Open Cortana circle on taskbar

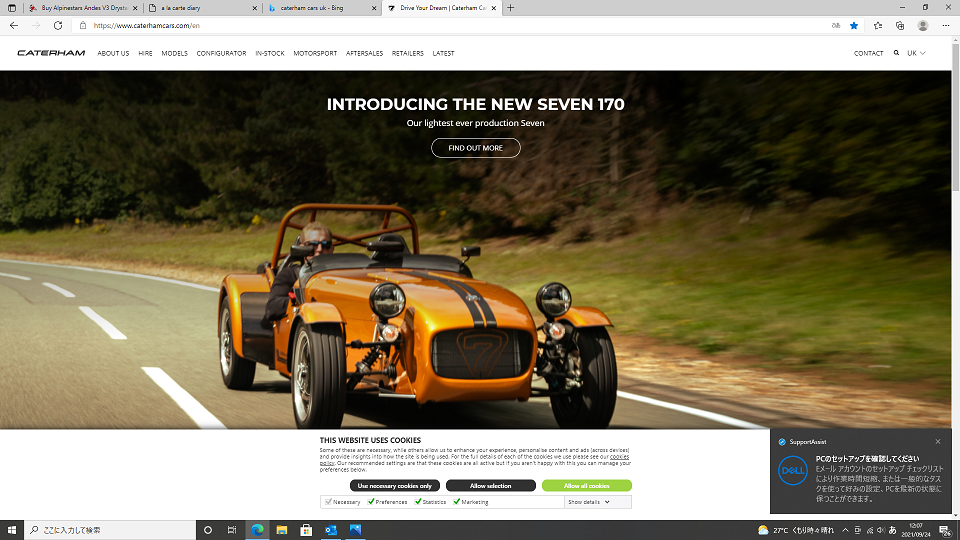(x=208, y=530)
